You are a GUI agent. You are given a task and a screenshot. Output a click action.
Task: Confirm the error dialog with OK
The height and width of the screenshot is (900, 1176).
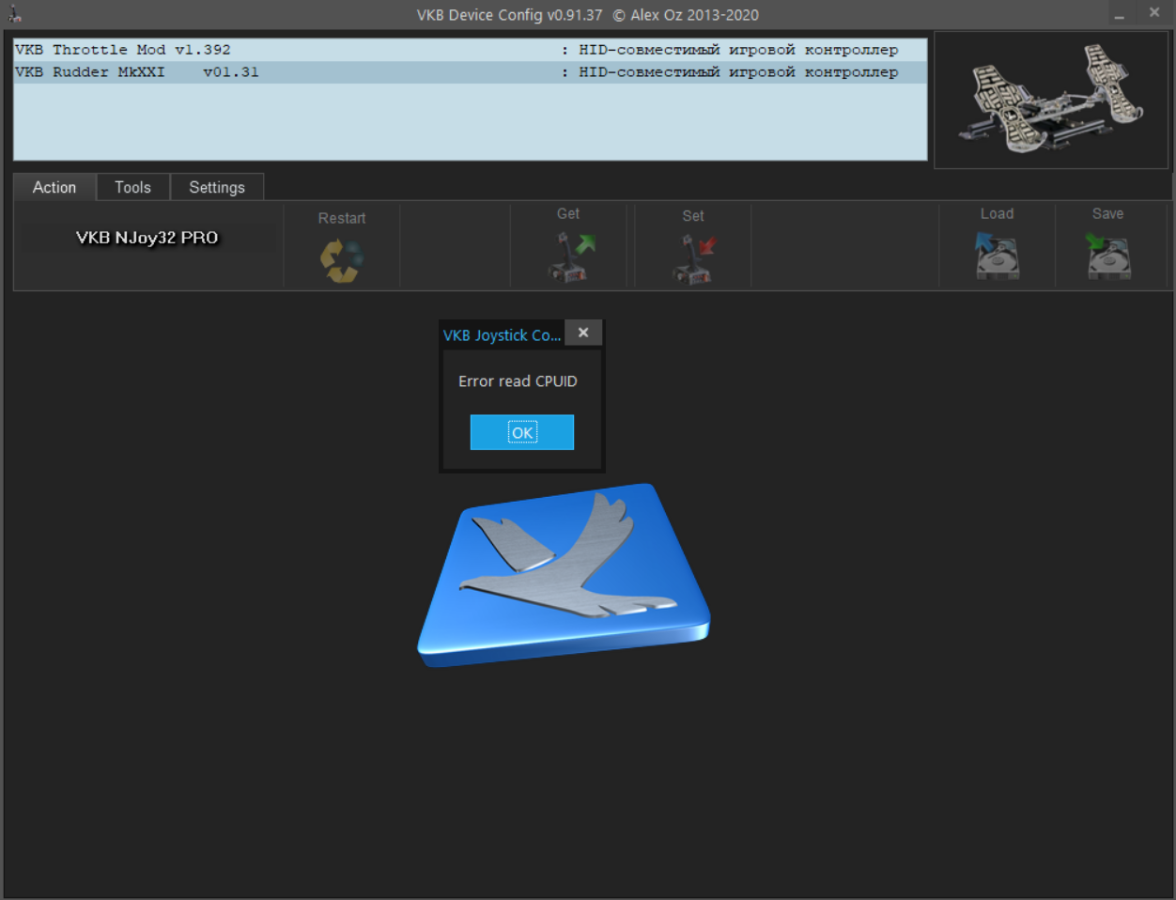[x=522, y=432]
